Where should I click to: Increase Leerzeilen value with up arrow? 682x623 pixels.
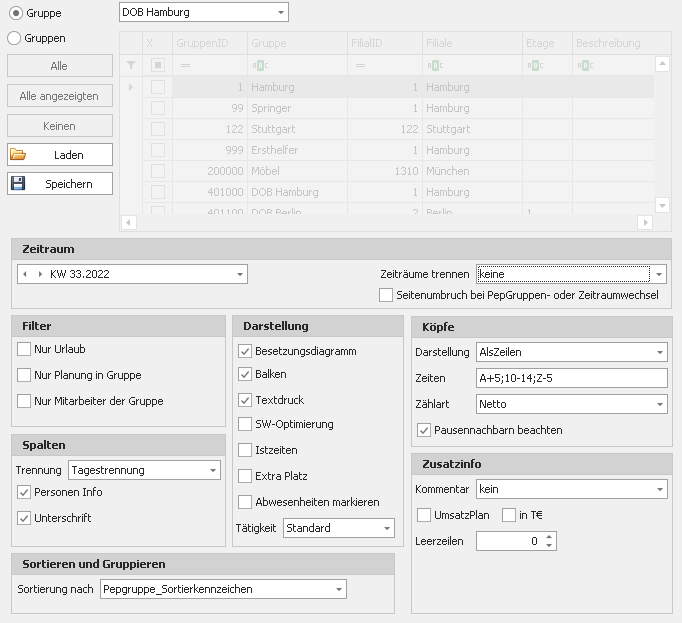point(549,536)
